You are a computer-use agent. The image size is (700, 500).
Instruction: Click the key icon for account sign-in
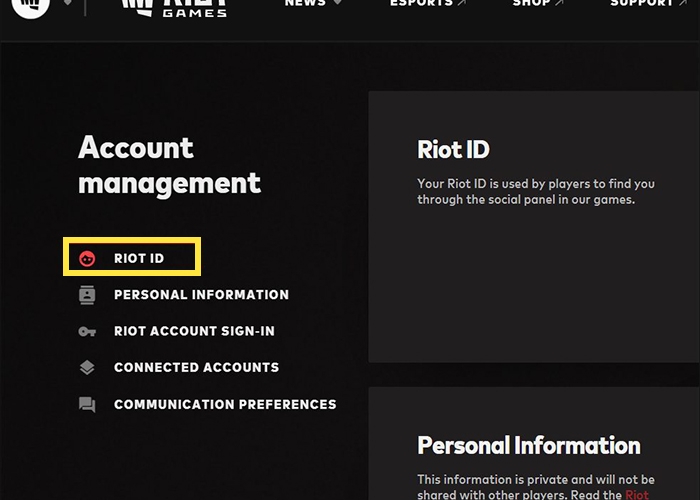(x=87, y=331)
